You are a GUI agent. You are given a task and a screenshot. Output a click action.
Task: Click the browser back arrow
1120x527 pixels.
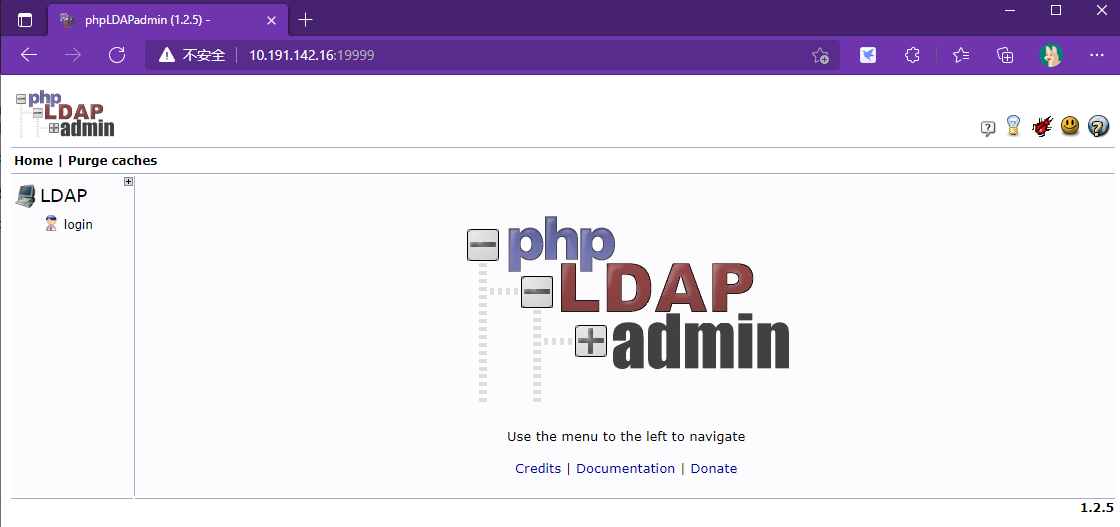tap(29, 55)
